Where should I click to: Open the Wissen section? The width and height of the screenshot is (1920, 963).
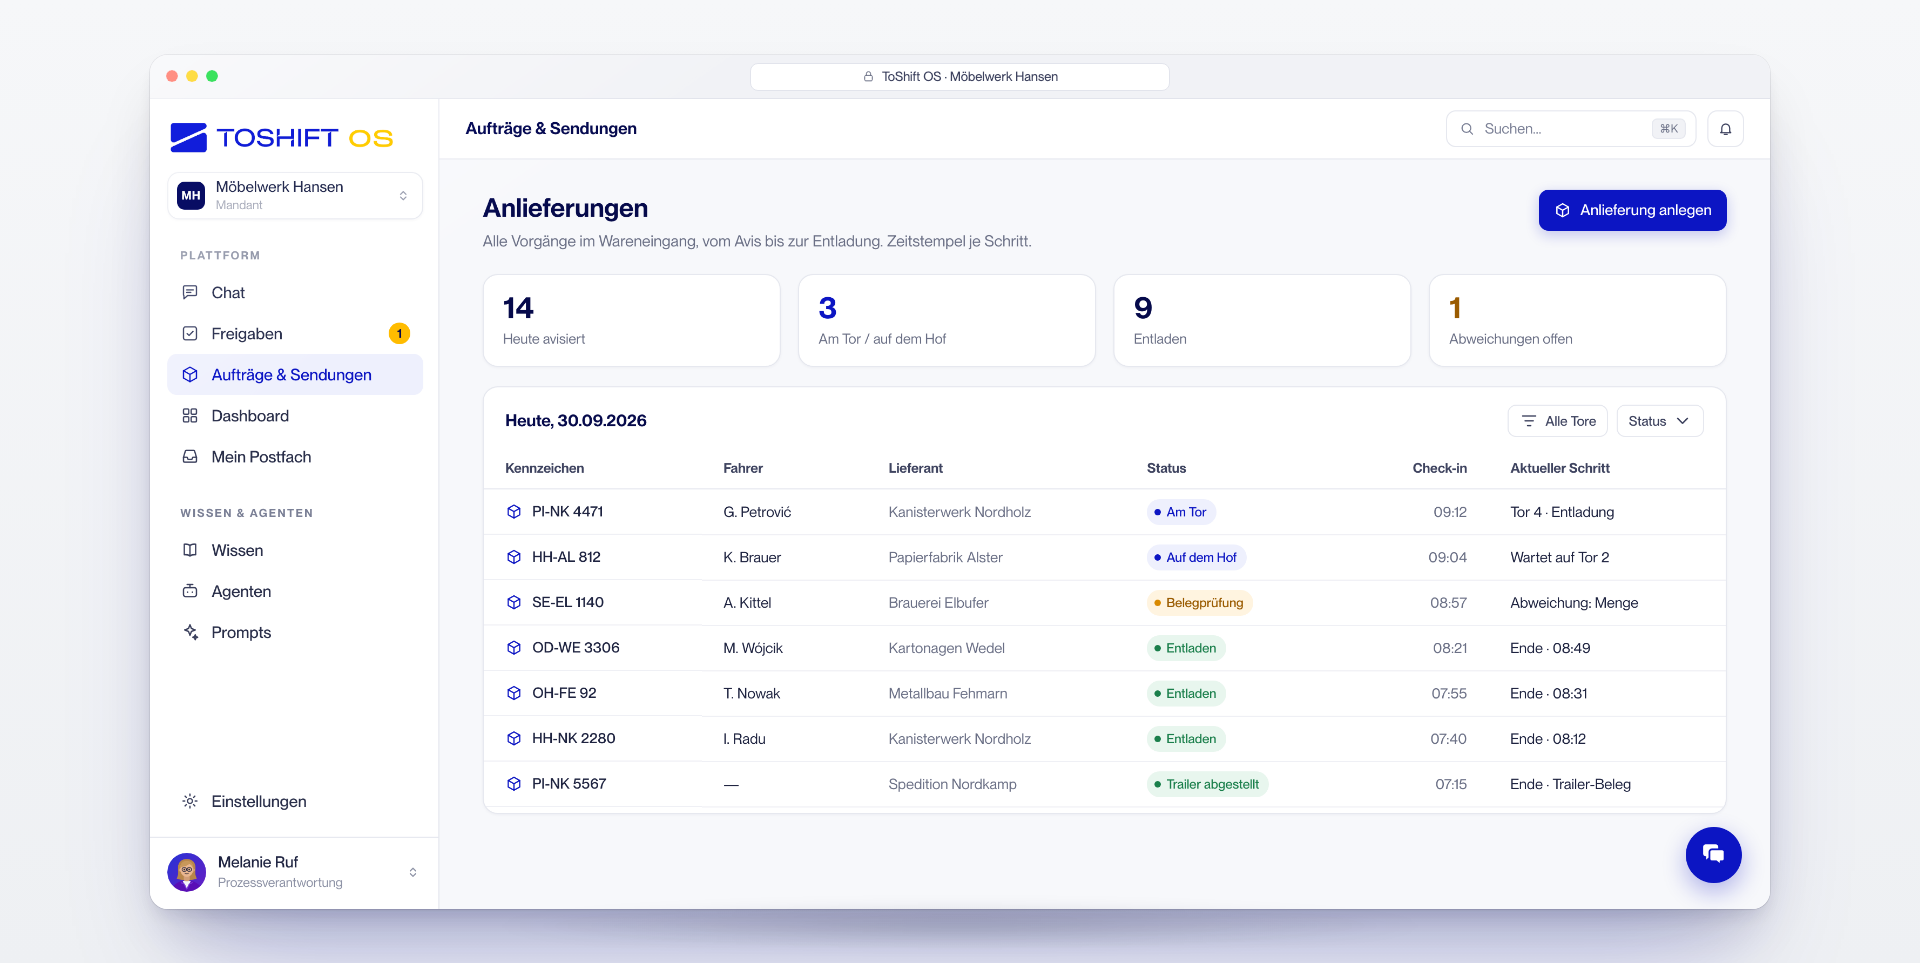295,551
